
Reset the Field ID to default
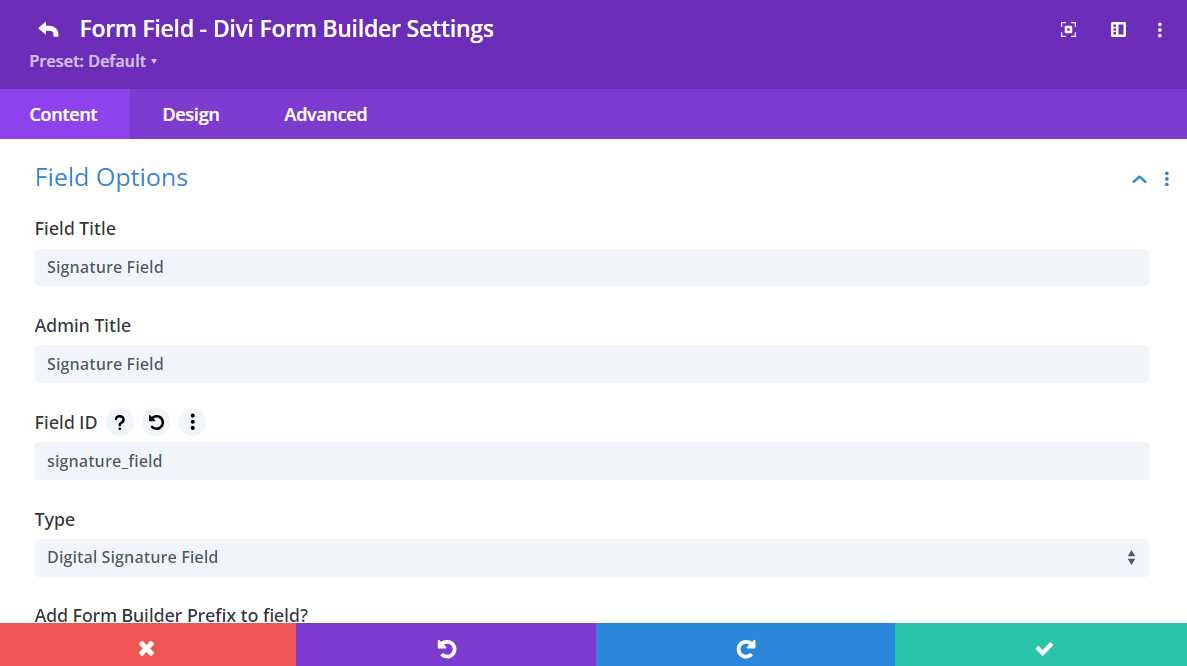[156, 422]
